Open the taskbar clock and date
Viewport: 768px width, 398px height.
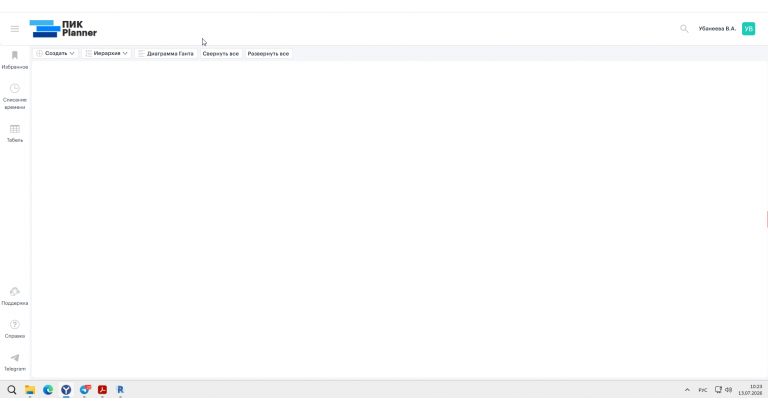click(750, 390)
